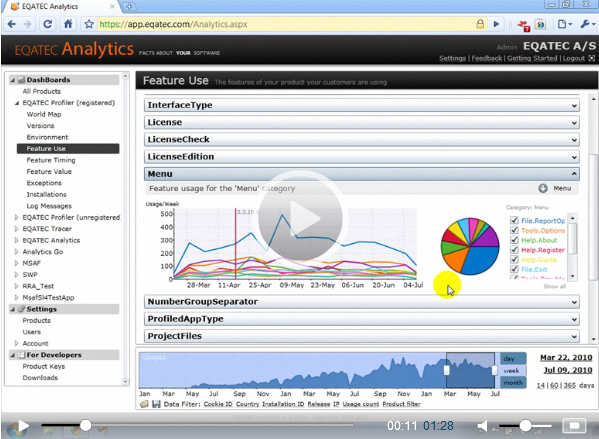Select Feature Value in sidebar
Viewport: 599px width, 439px height.
(49, 172)
